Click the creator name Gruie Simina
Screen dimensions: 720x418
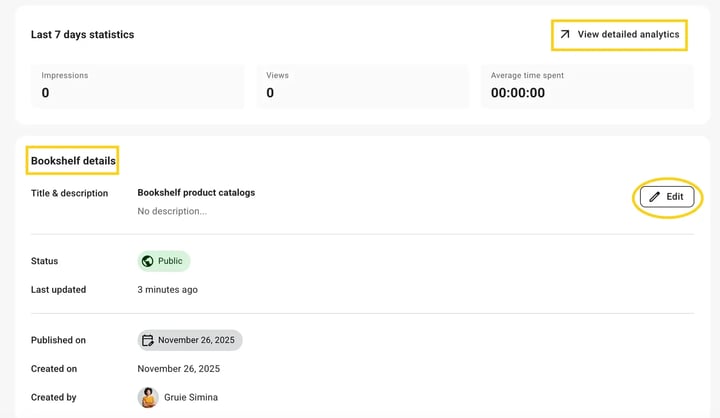pos(191,397)
